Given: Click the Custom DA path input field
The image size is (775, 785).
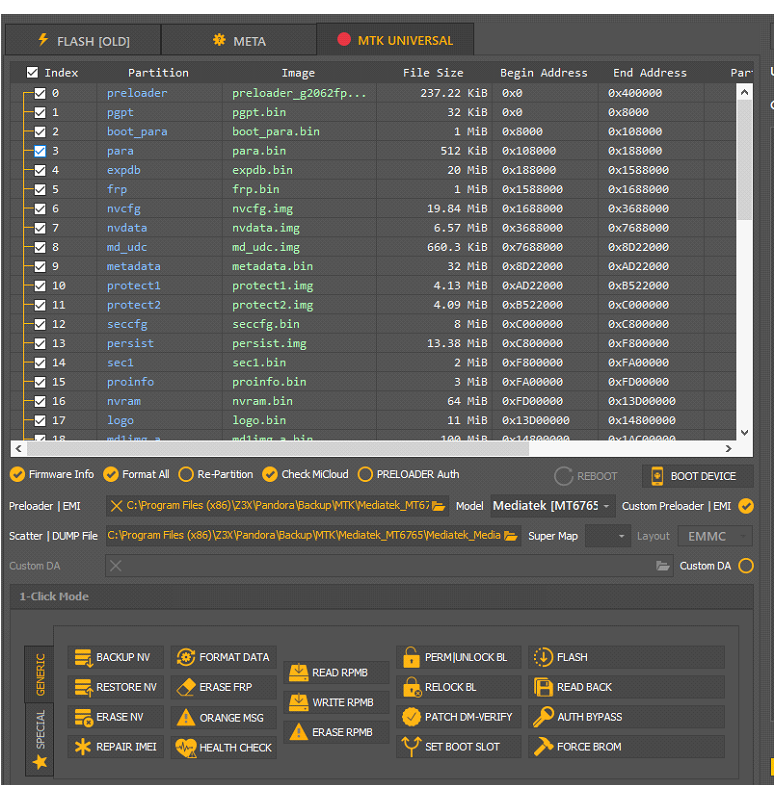Looking at the screenshot, I should 389,566.
